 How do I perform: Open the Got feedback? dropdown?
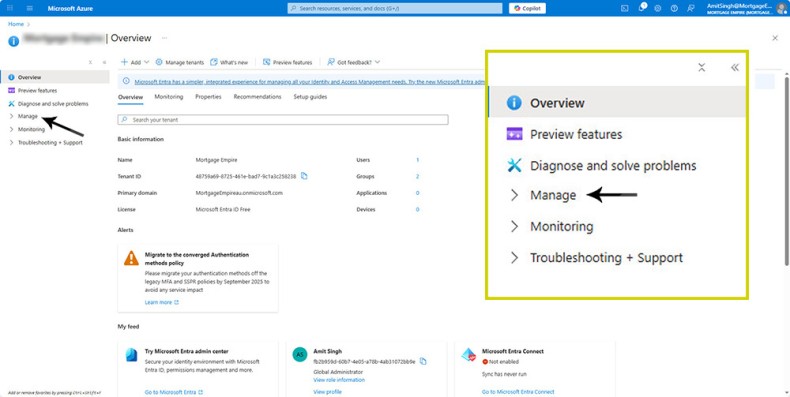coord(354,62)
